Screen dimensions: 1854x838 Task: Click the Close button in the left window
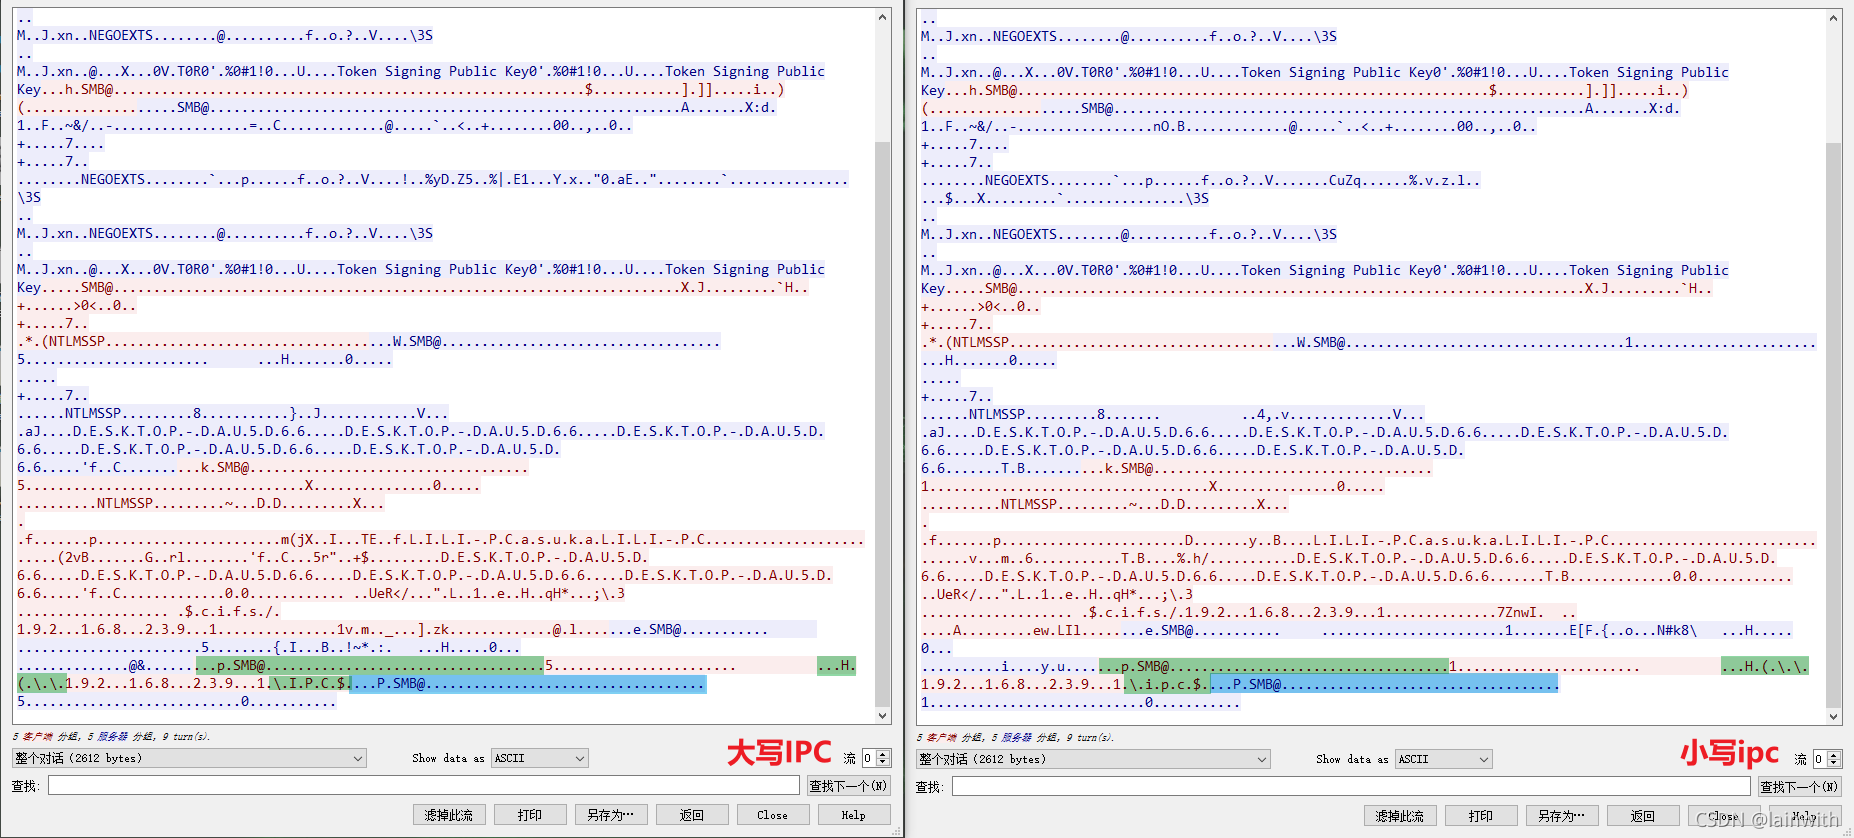click(x=773, y=815)
